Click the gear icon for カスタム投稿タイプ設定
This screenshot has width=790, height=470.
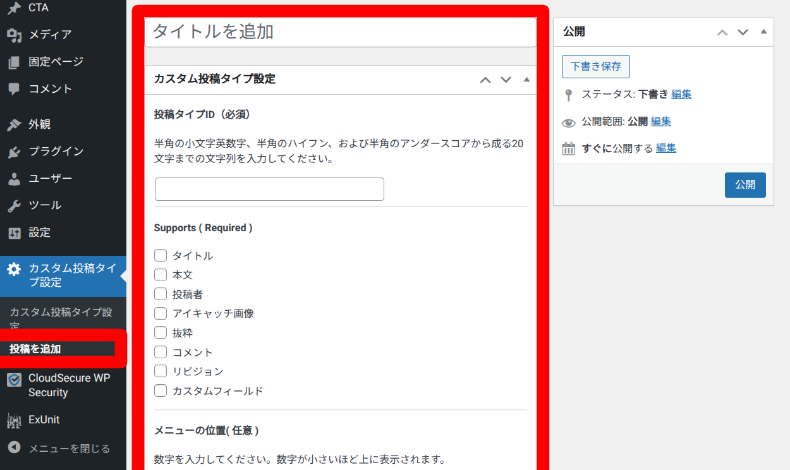(x=14, y=269)
